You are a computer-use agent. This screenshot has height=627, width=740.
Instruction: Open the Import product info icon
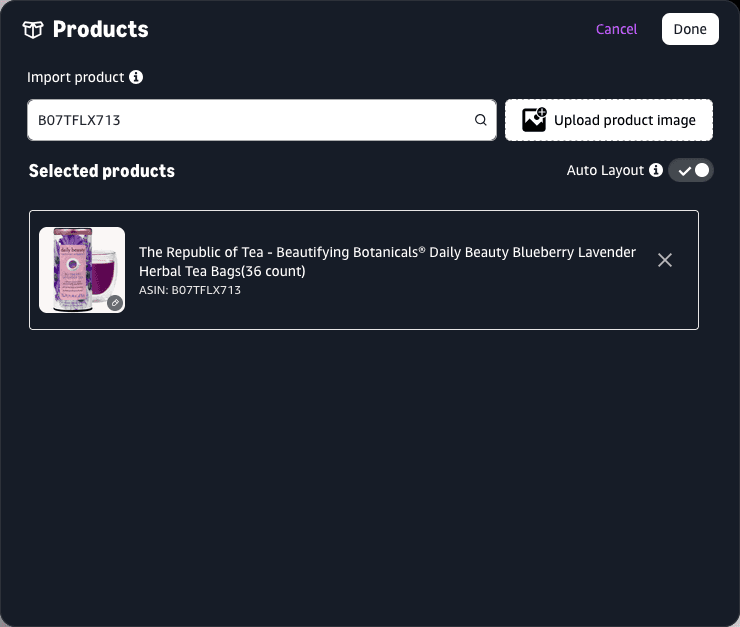[x=136, y=77]
